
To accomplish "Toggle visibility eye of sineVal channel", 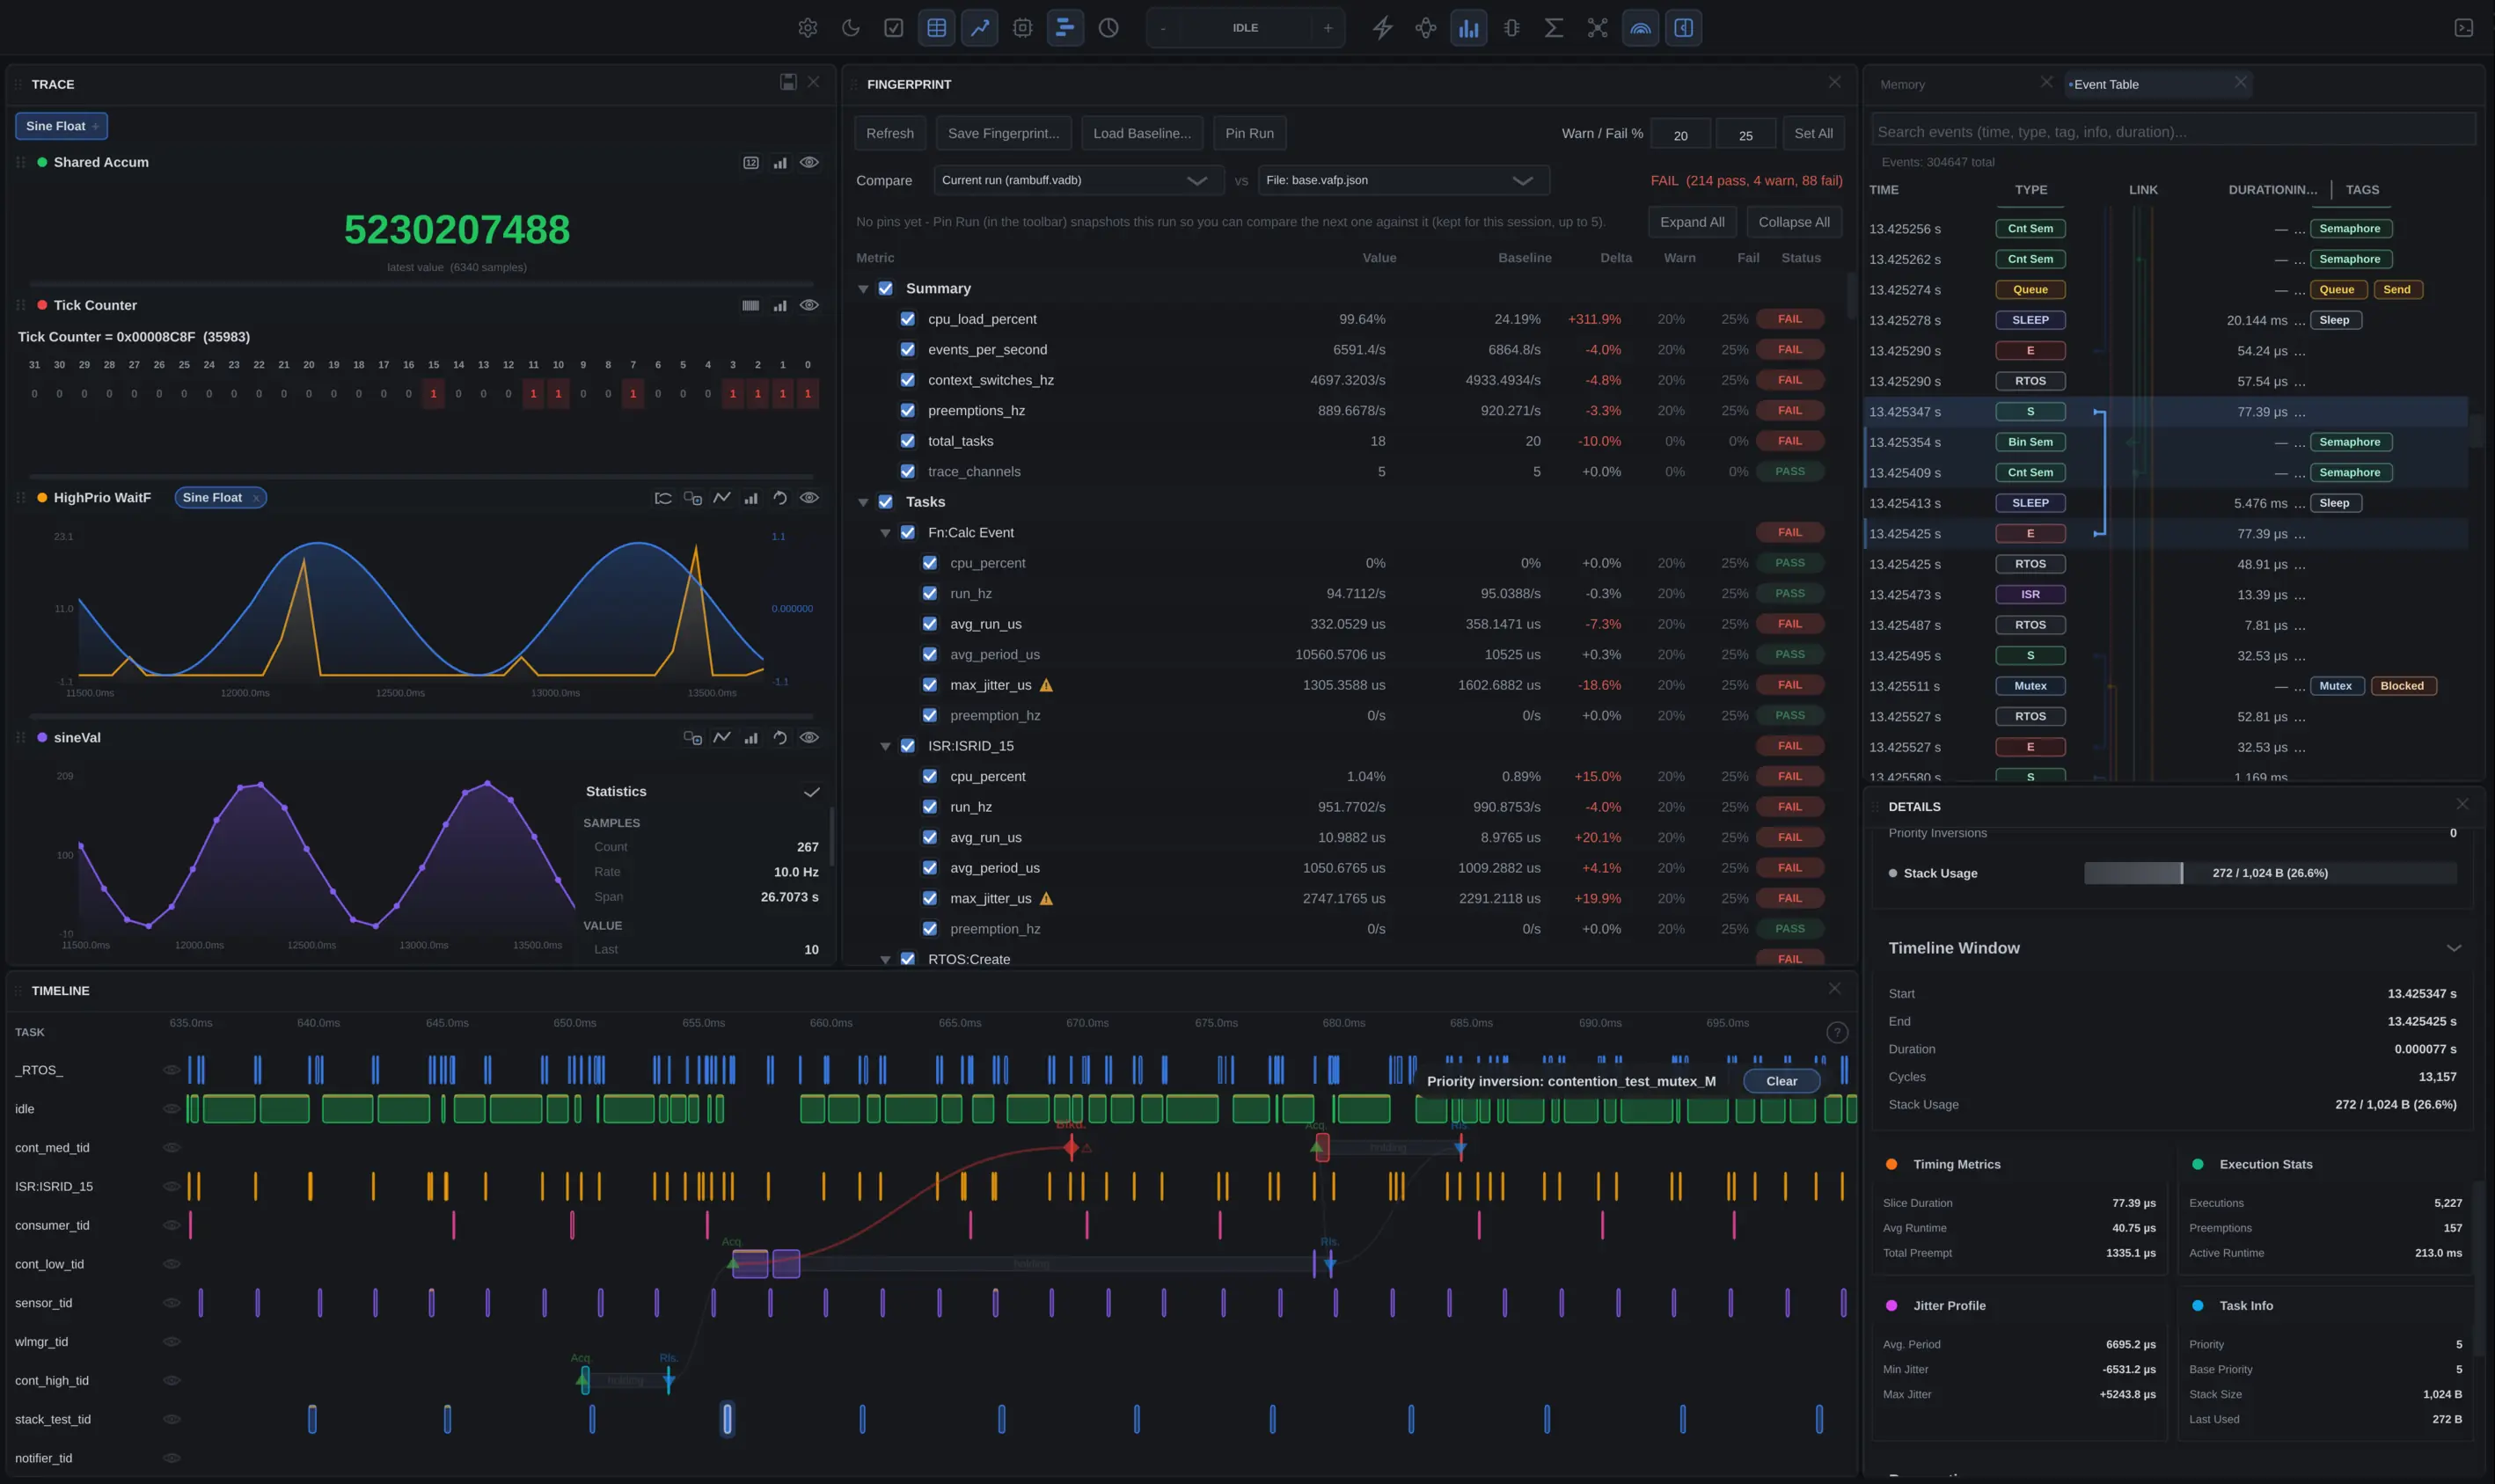I will click(810, 737).
